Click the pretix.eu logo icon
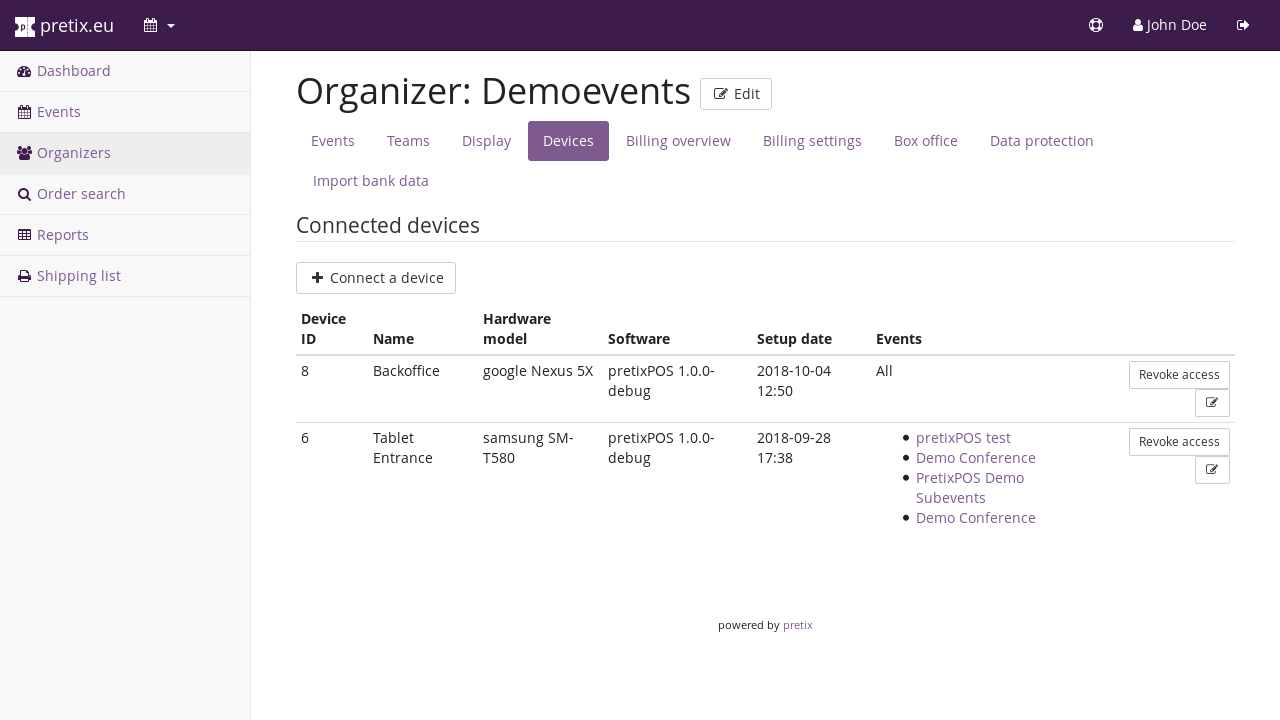 pos(25,26)
